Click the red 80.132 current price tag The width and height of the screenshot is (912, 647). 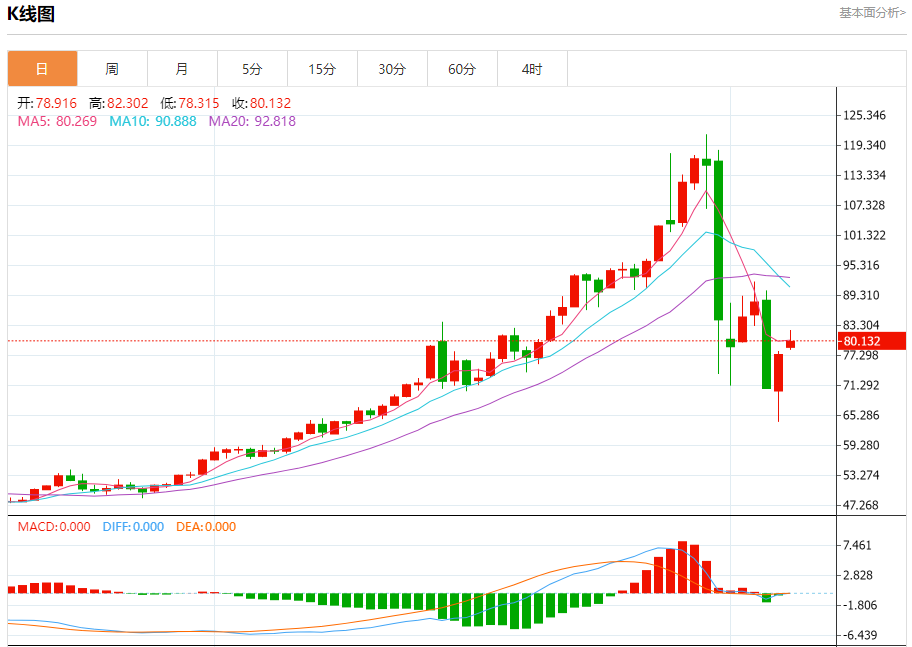[x=872, y=341]
